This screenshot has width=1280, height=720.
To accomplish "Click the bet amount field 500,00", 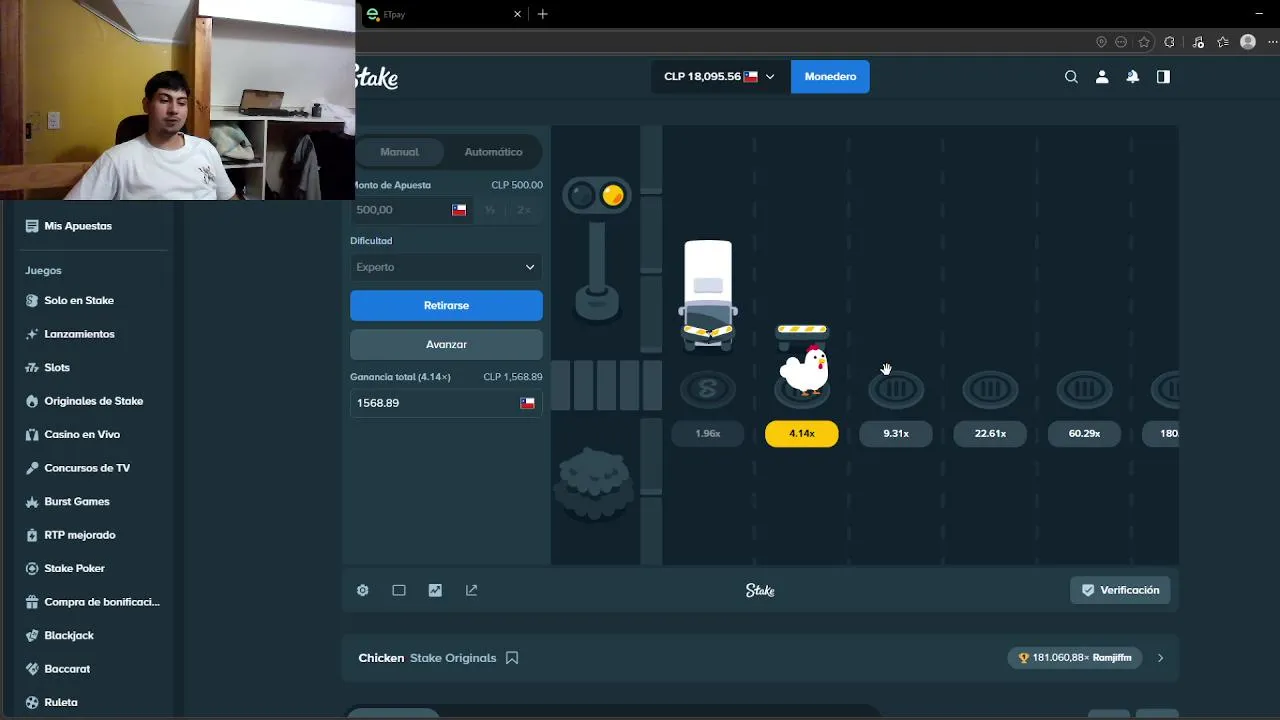I will click(x=411, y=210).
